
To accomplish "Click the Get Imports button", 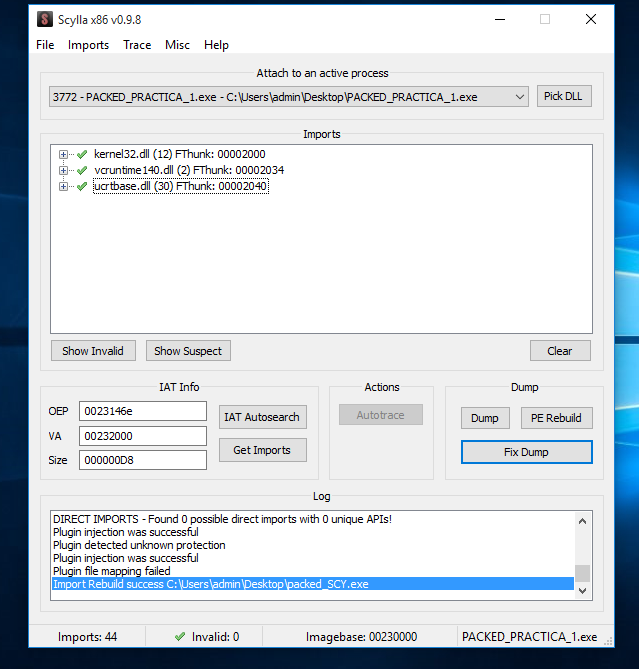I will point(262,450).
